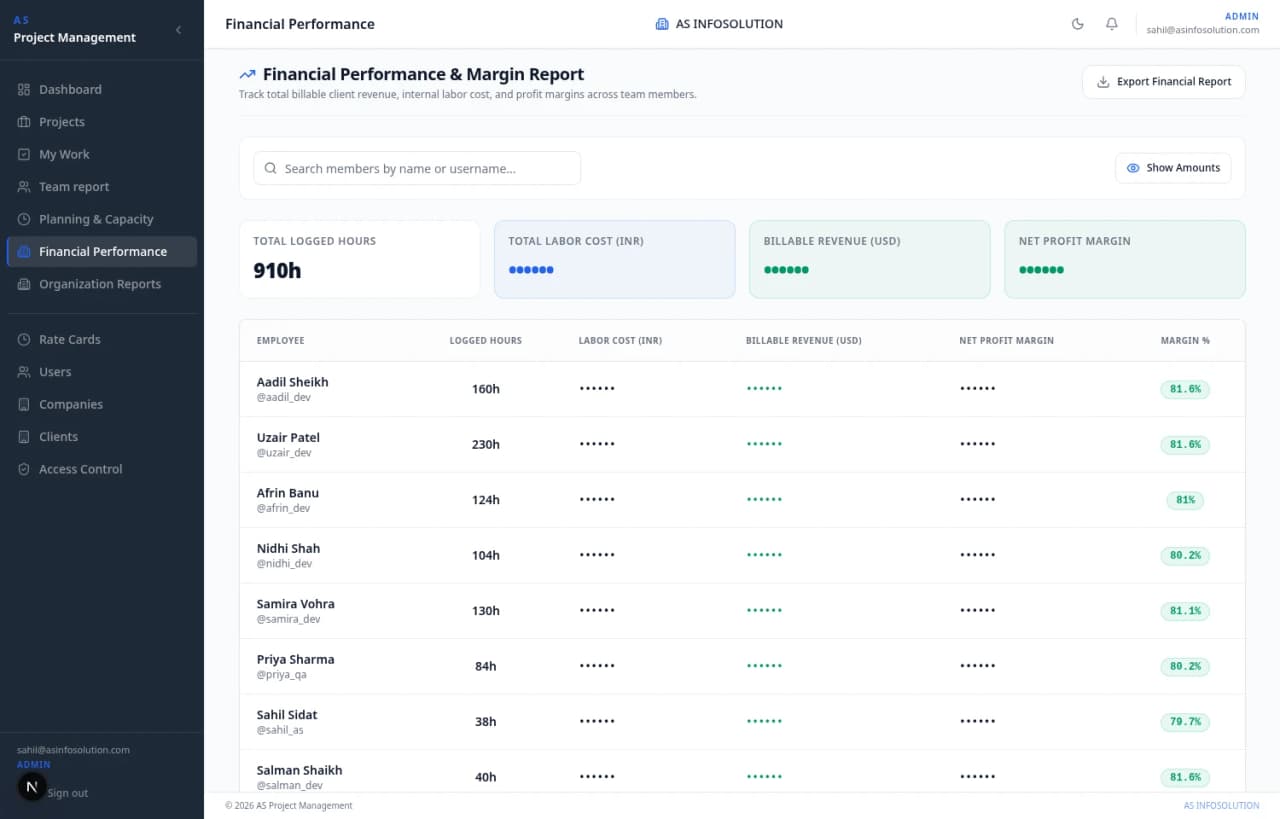Click the 910h total hours value
This screenshot has height=819, width=1280.
[x=277, y=270]
